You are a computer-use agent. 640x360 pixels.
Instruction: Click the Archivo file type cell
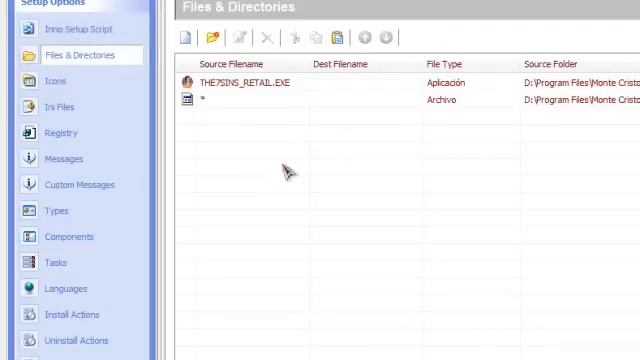pyautogui.click(x=442, y=100)
